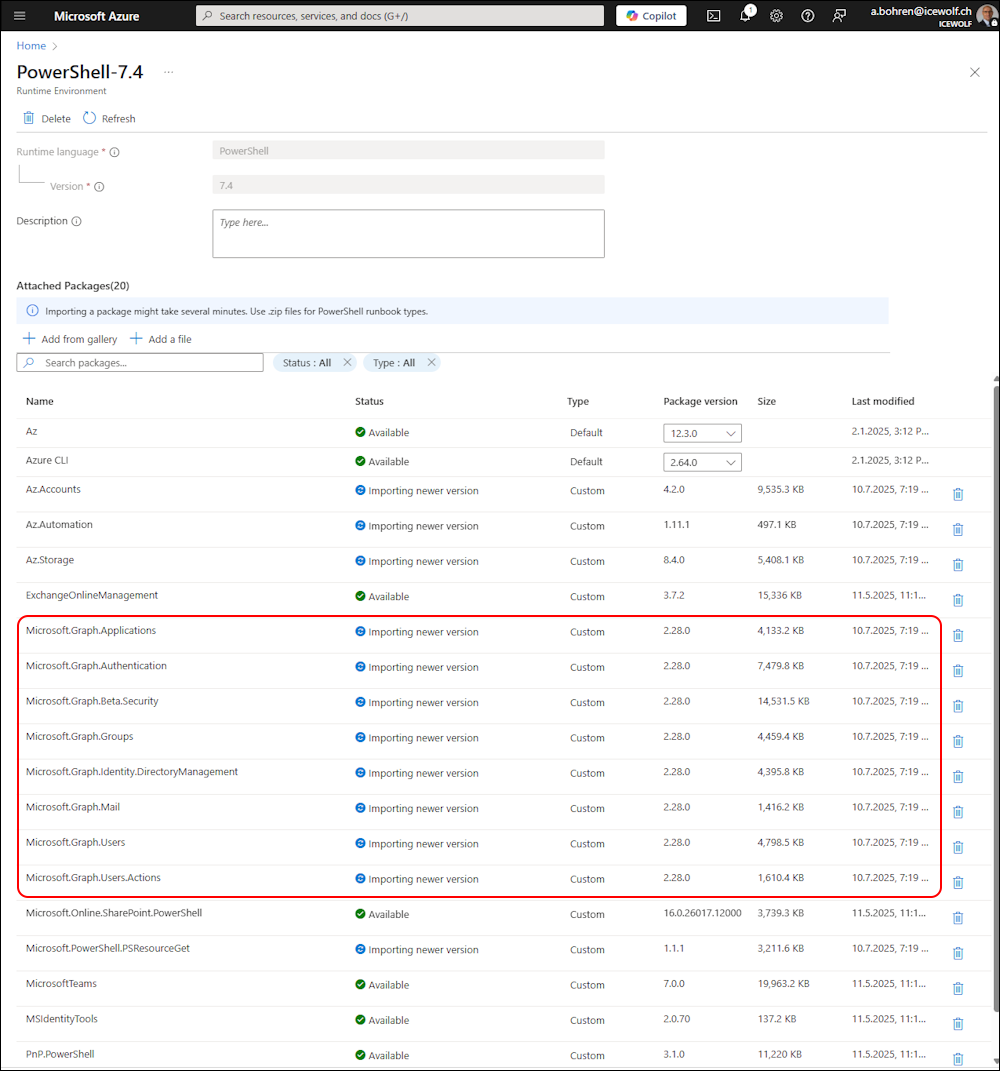1000x1071 pixels.
Task: Open the Type : All filter
Action: (394, 363)
